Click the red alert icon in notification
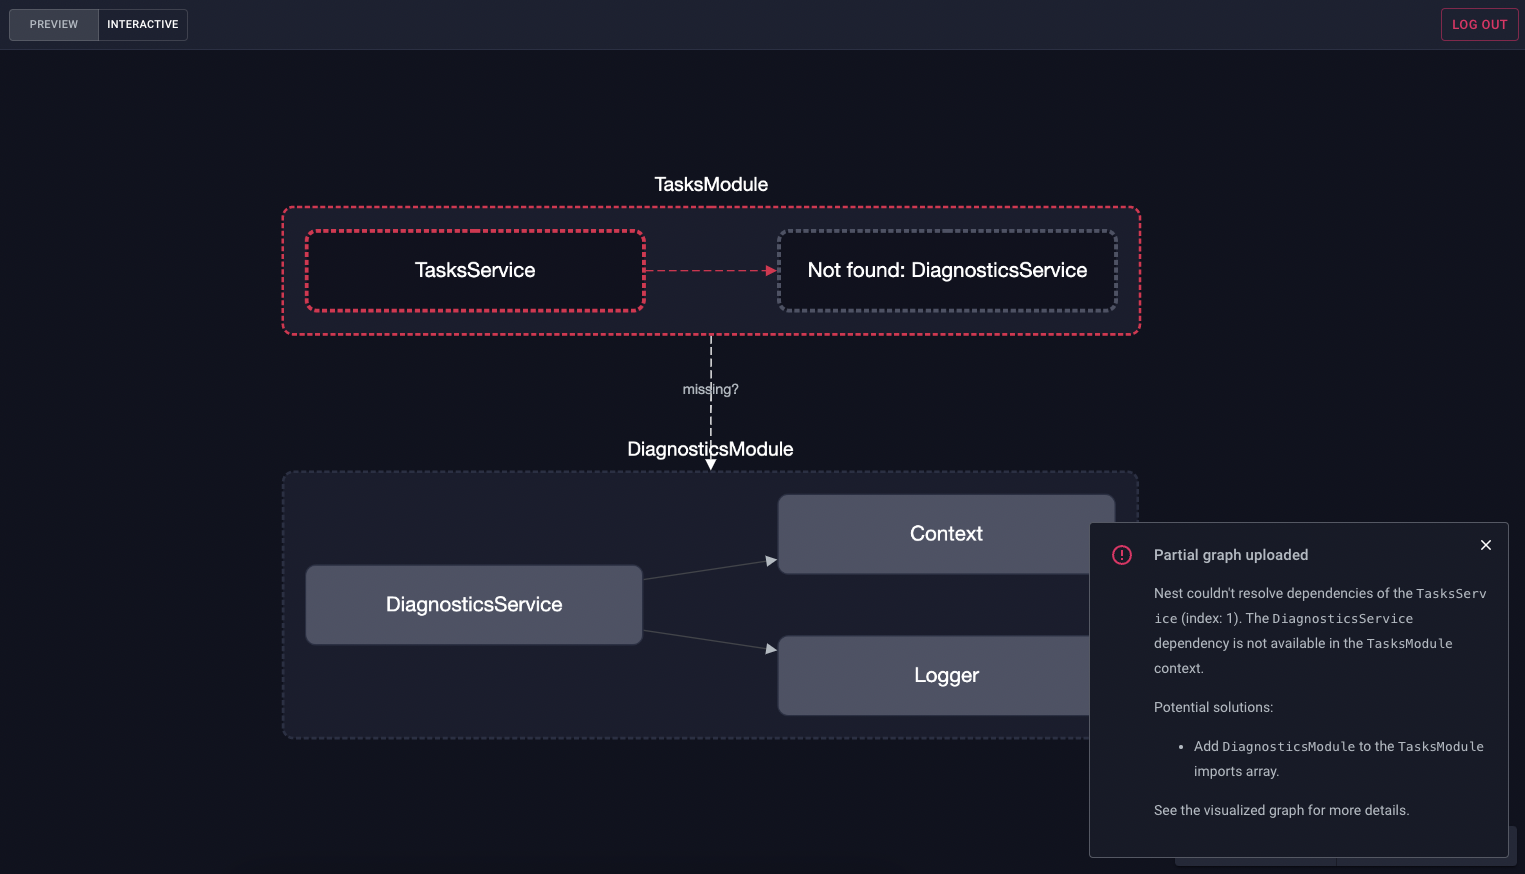 1122,555
